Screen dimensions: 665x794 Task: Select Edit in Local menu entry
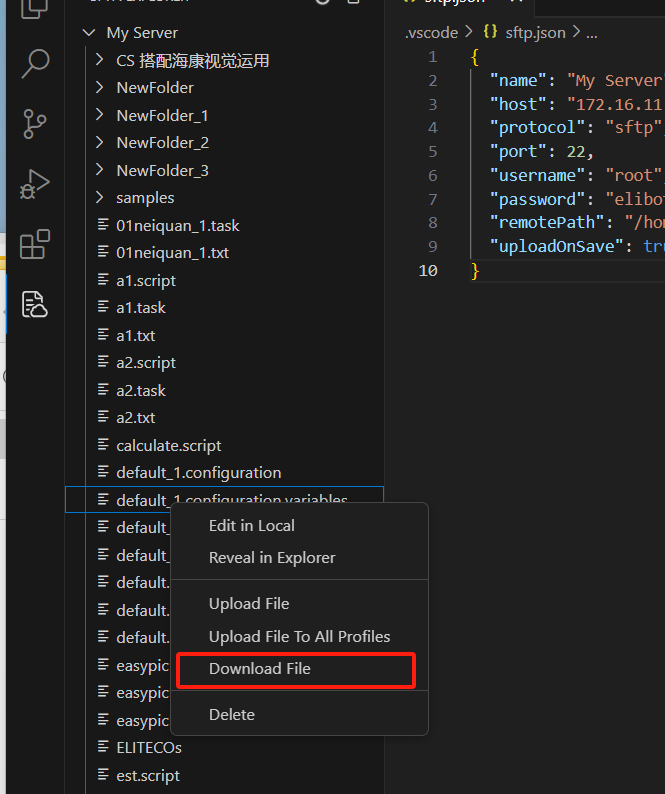click(251, 526)
